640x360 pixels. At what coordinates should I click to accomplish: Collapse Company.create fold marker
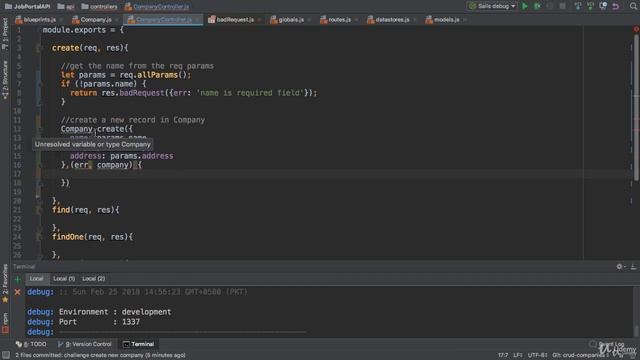tap(39, 129)
